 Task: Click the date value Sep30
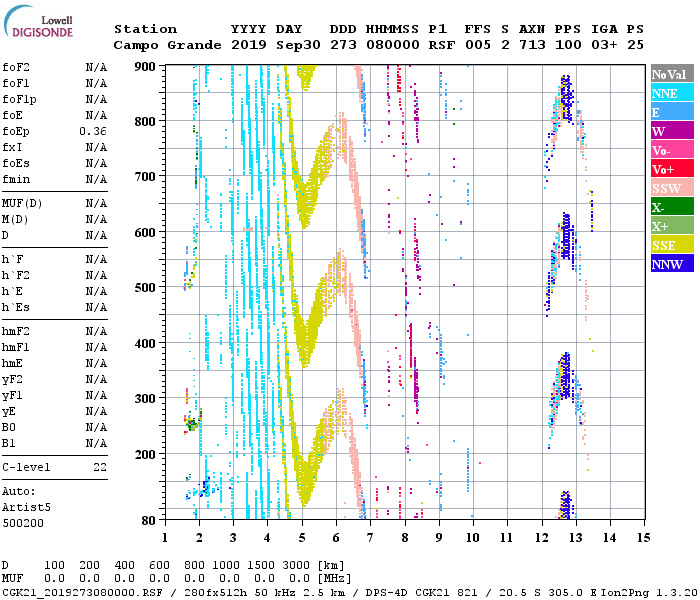coord(298,45)
